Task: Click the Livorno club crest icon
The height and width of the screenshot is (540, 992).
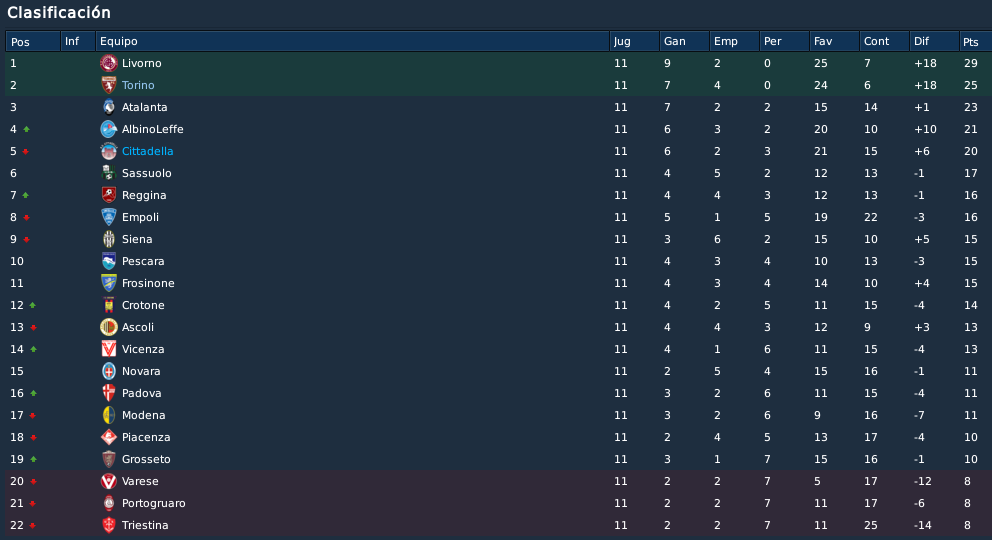Action: pyautogui.click(x=109, y=63)
